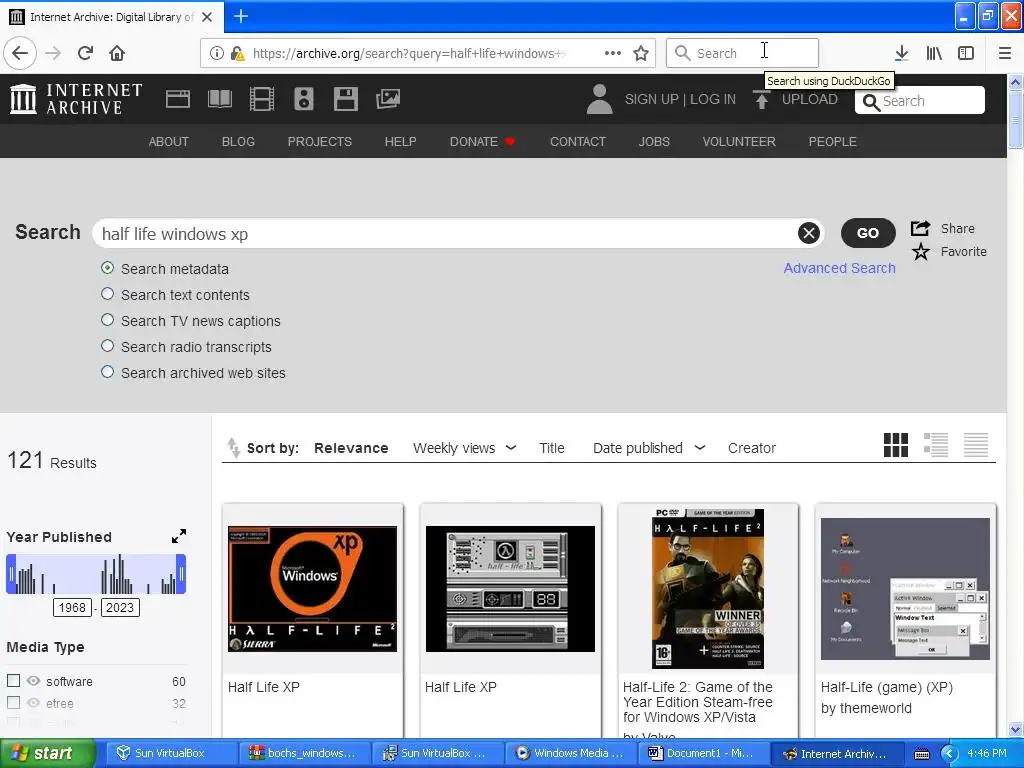Viewport: 1024px width, 768px height.
Task: Sort results by Title
Action: [x=552, y=448]
